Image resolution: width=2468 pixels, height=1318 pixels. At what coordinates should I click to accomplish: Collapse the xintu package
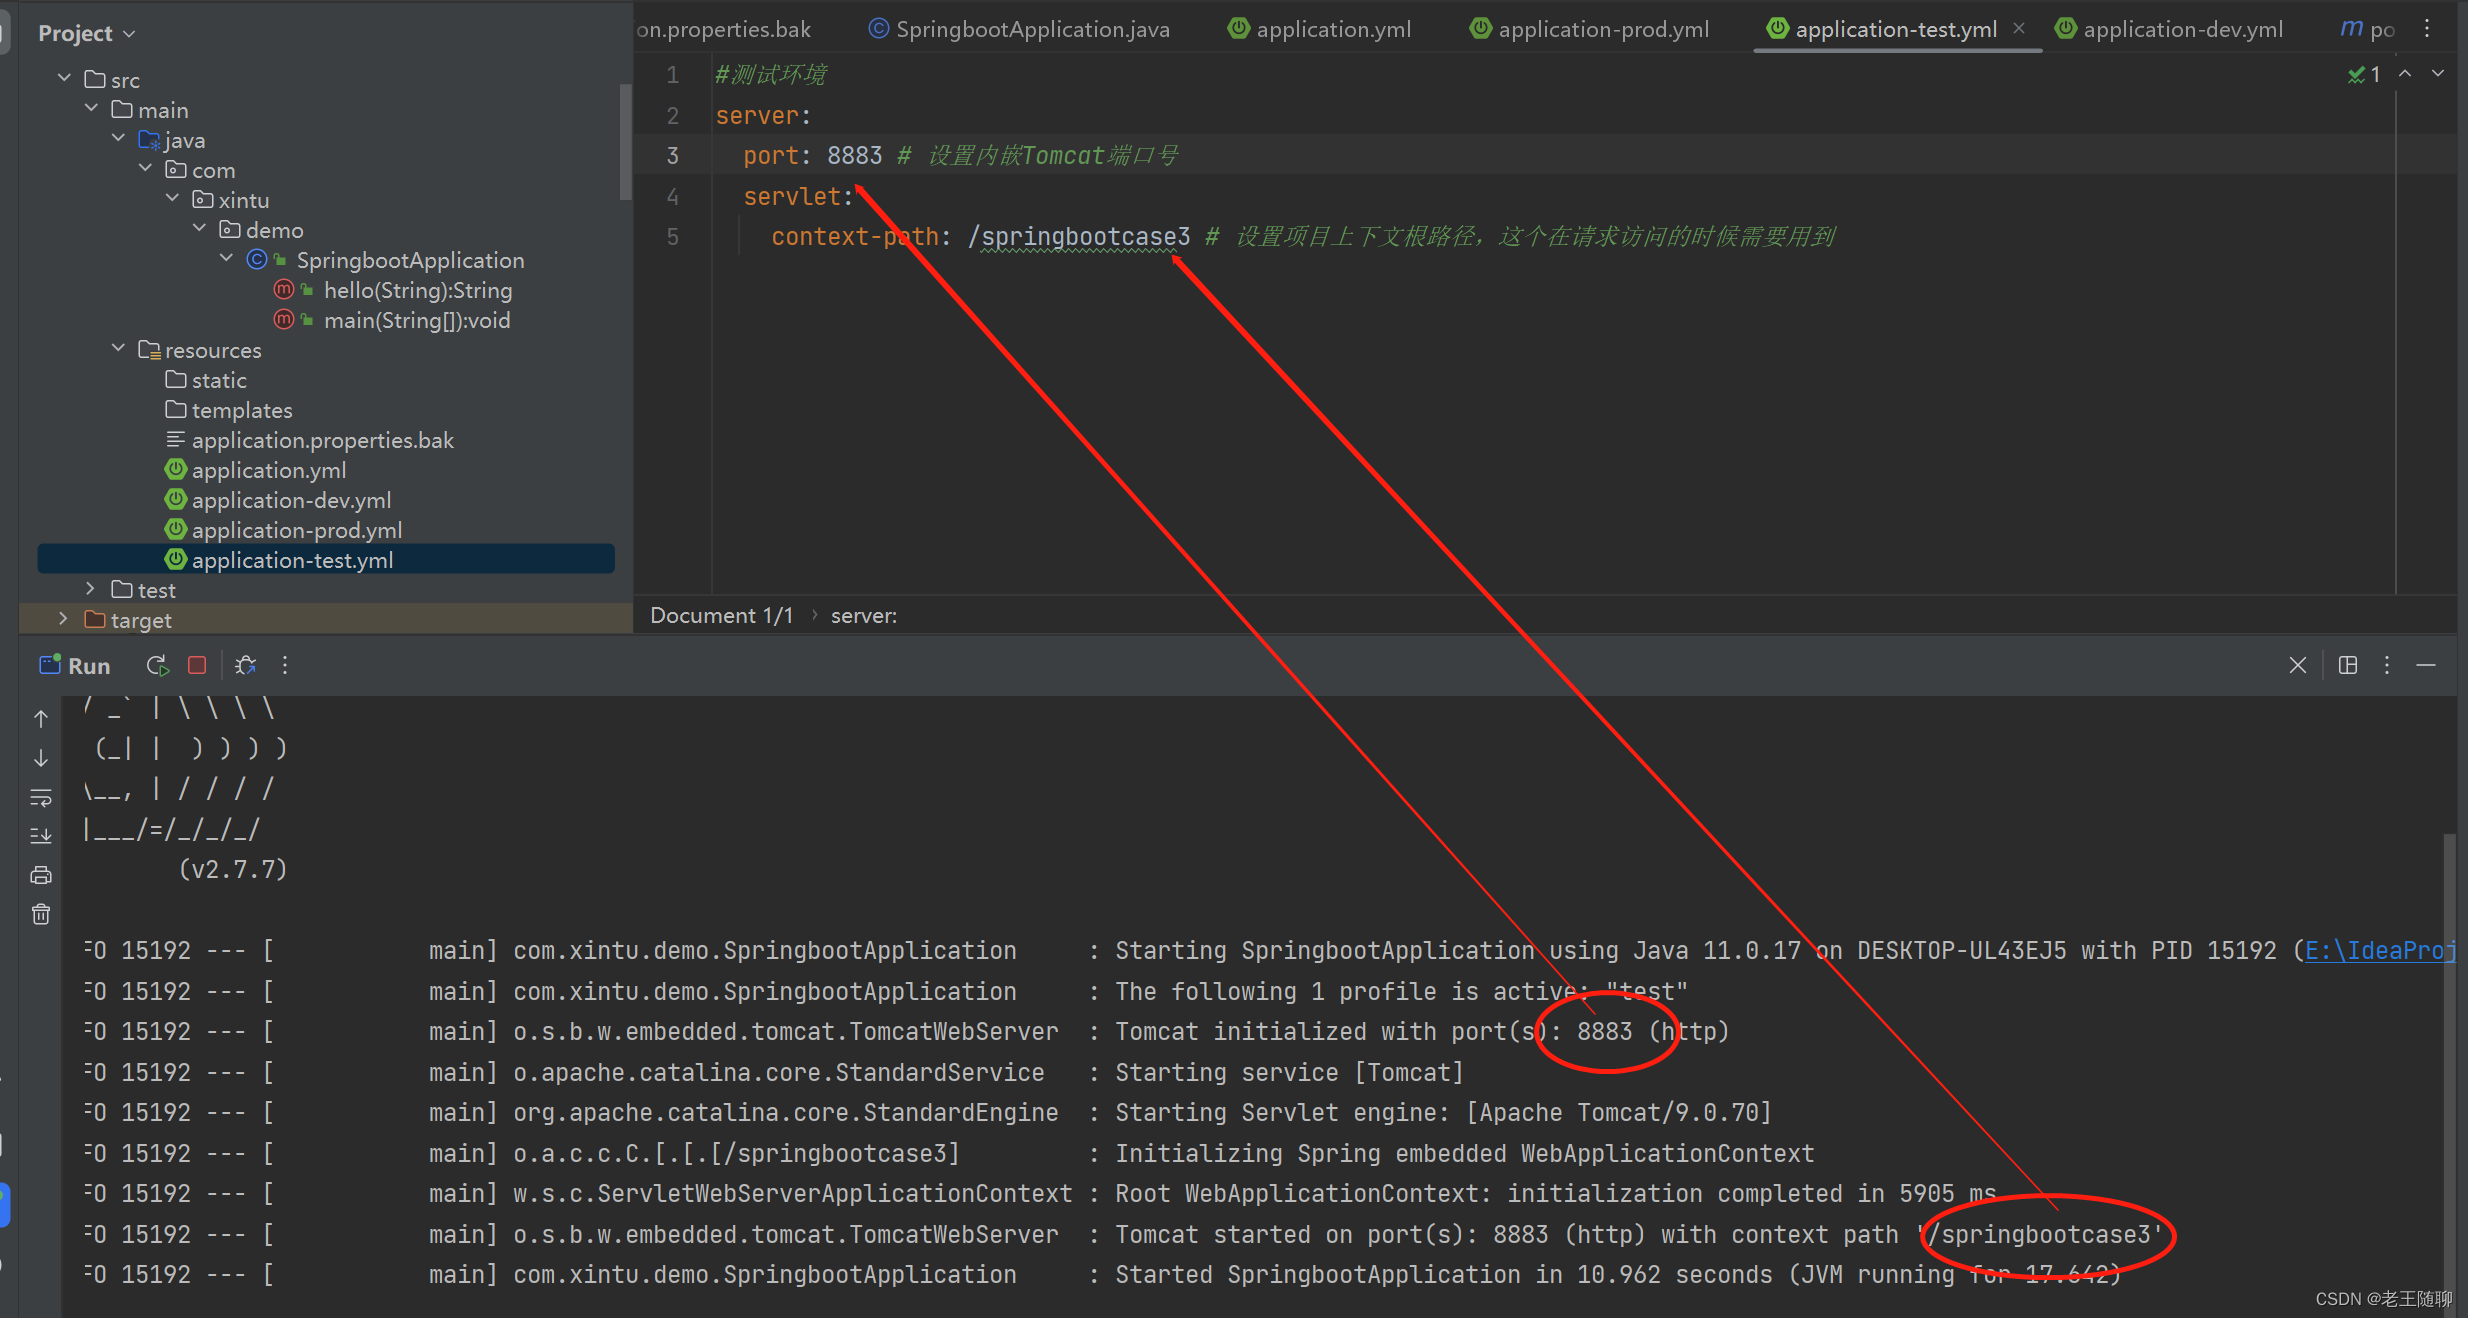[172, 198]
